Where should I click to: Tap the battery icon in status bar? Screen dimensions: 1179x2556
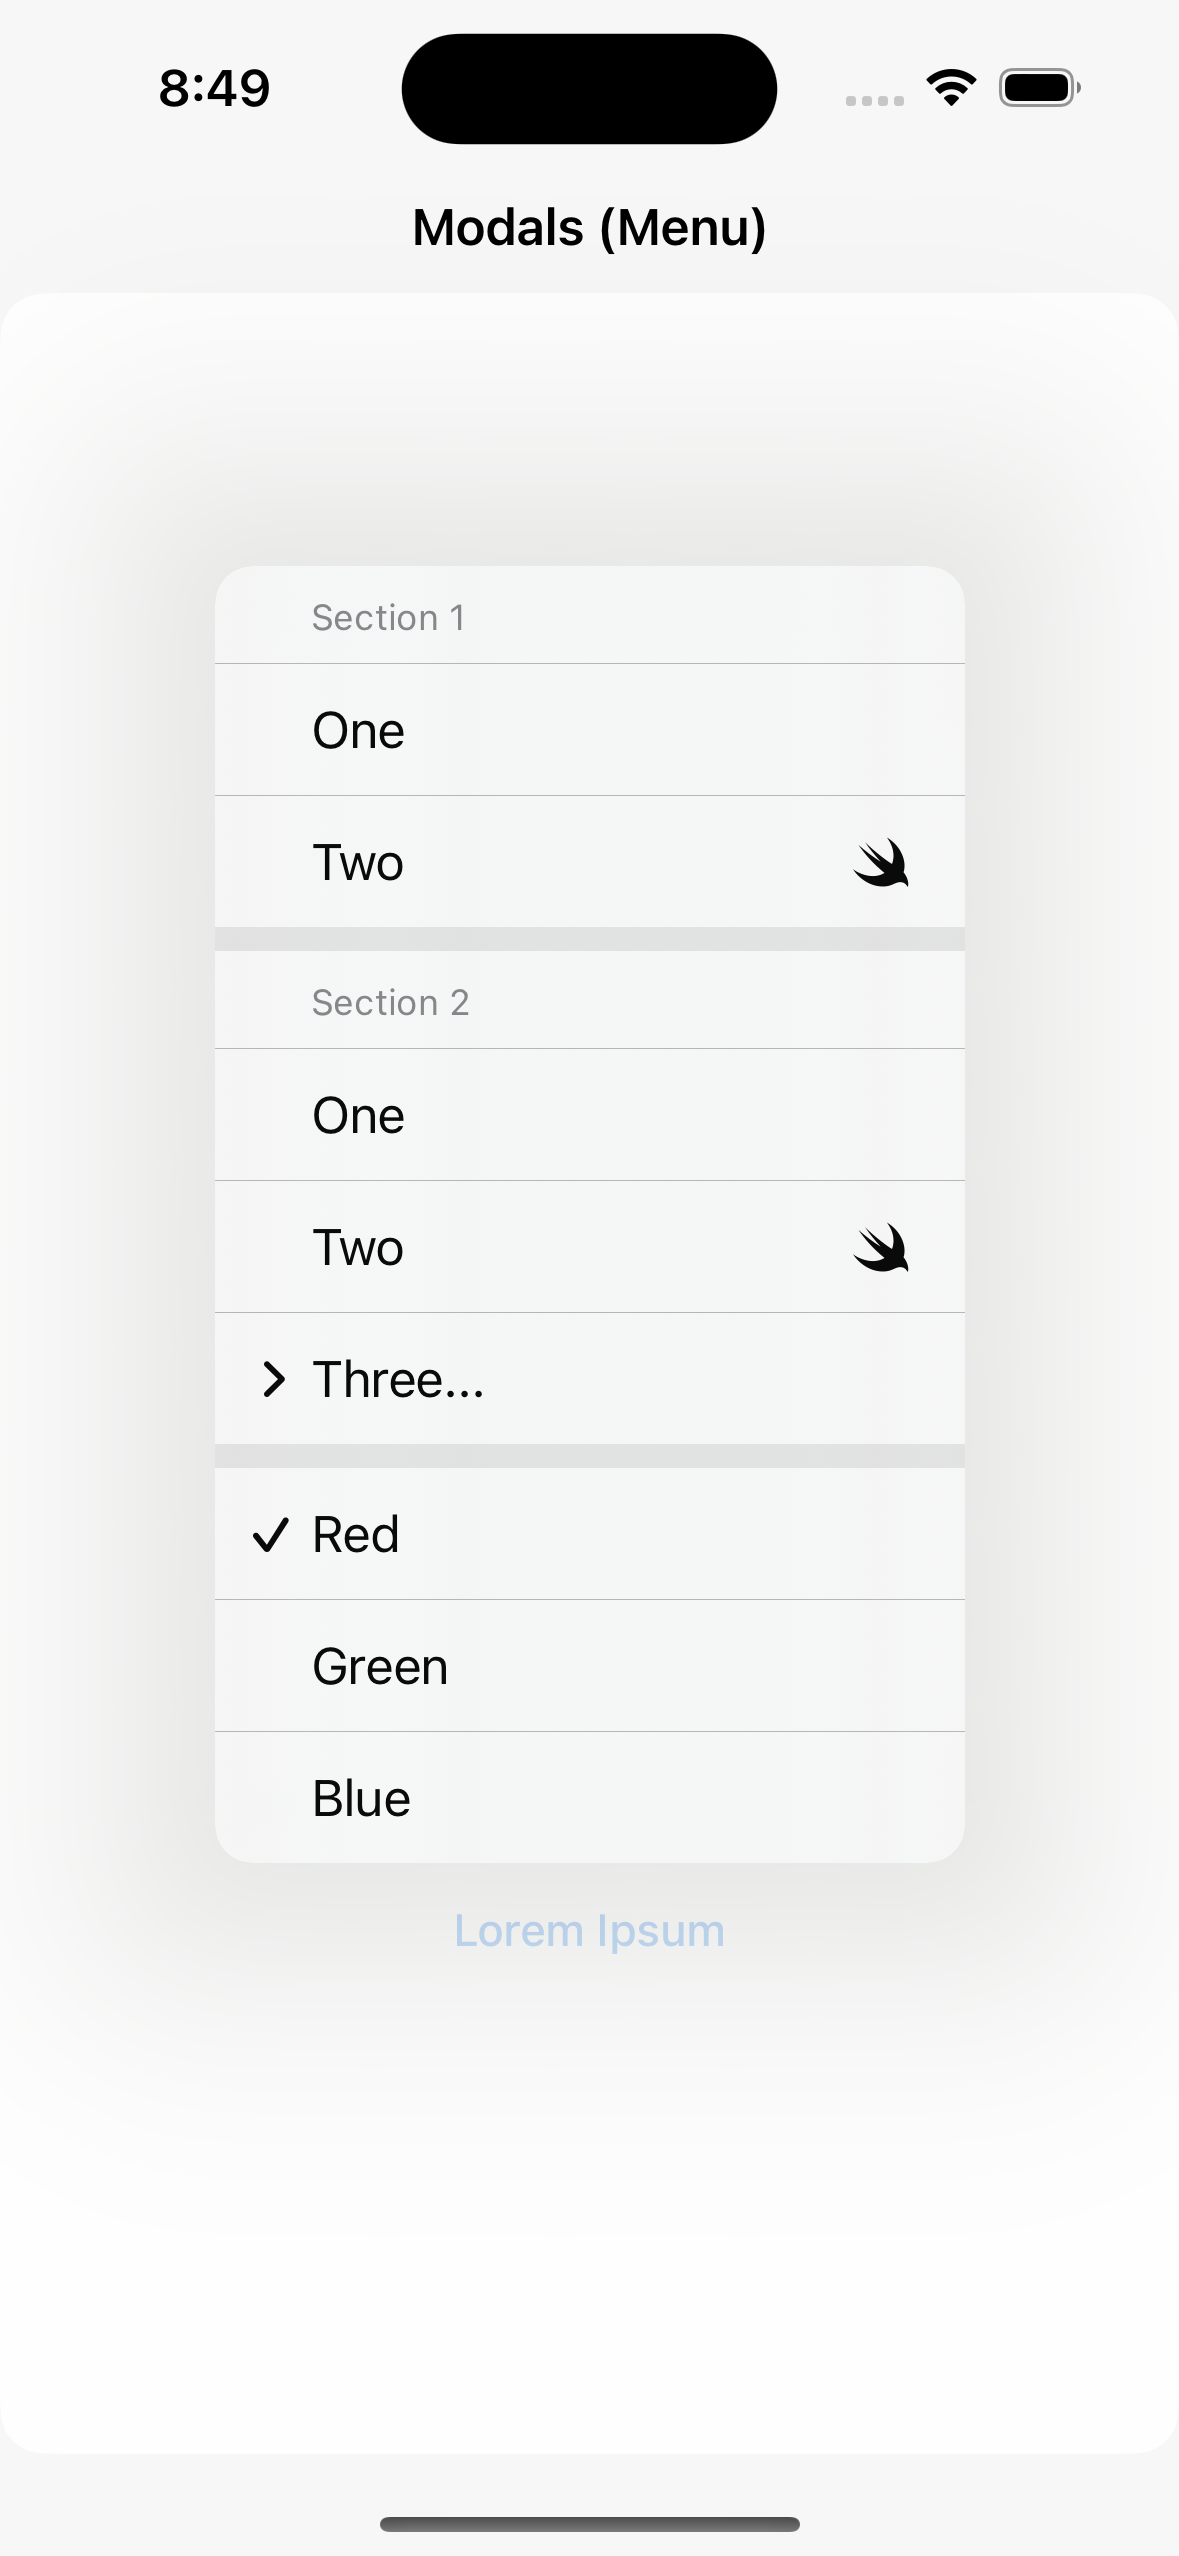click(x=1040, y=88)
